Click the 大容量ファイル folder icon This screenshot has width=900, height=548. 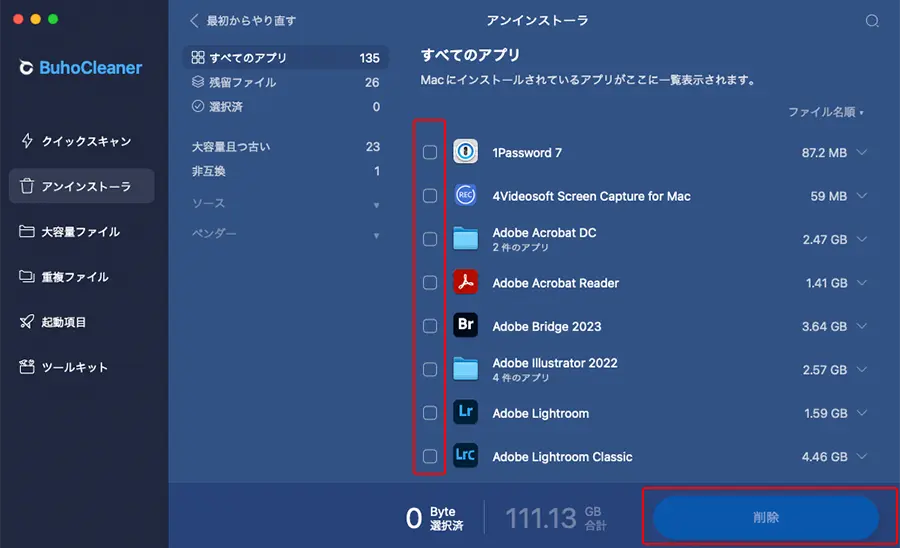pyautogui.click(x=26, y=231)
